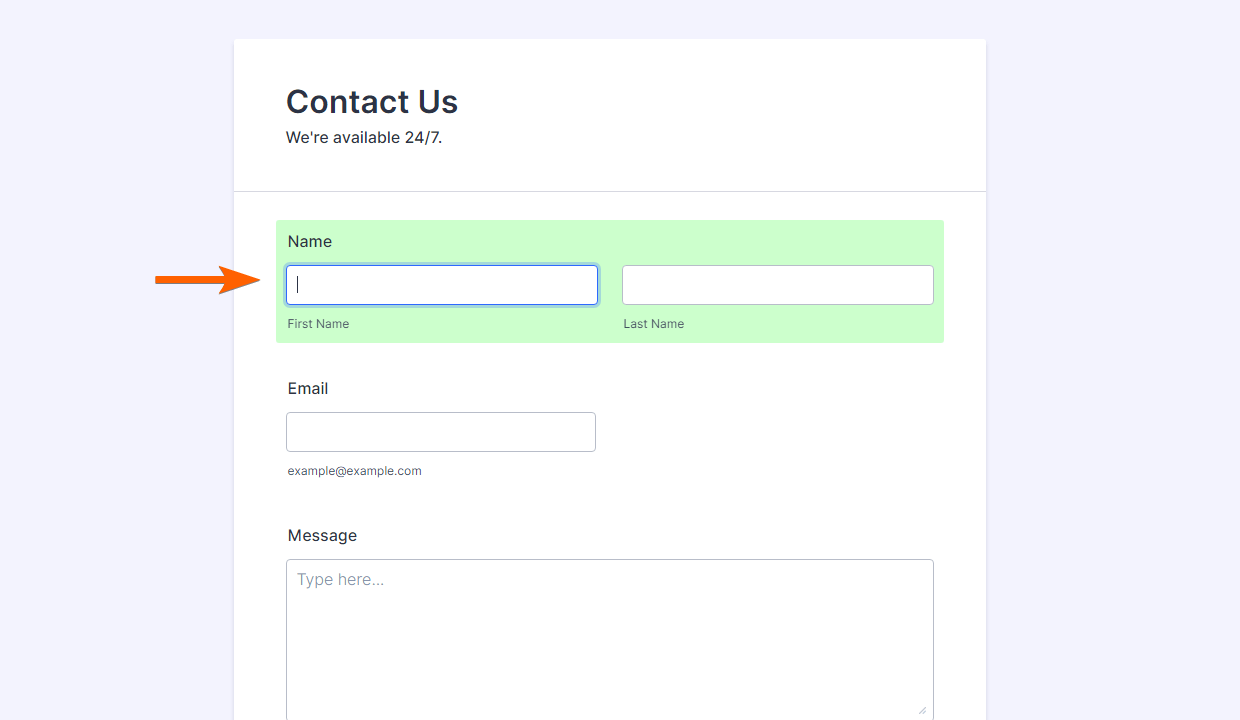The image size is (1240, 720).
Task: Click the "Contact Us" heading
Action: [372, 102]
